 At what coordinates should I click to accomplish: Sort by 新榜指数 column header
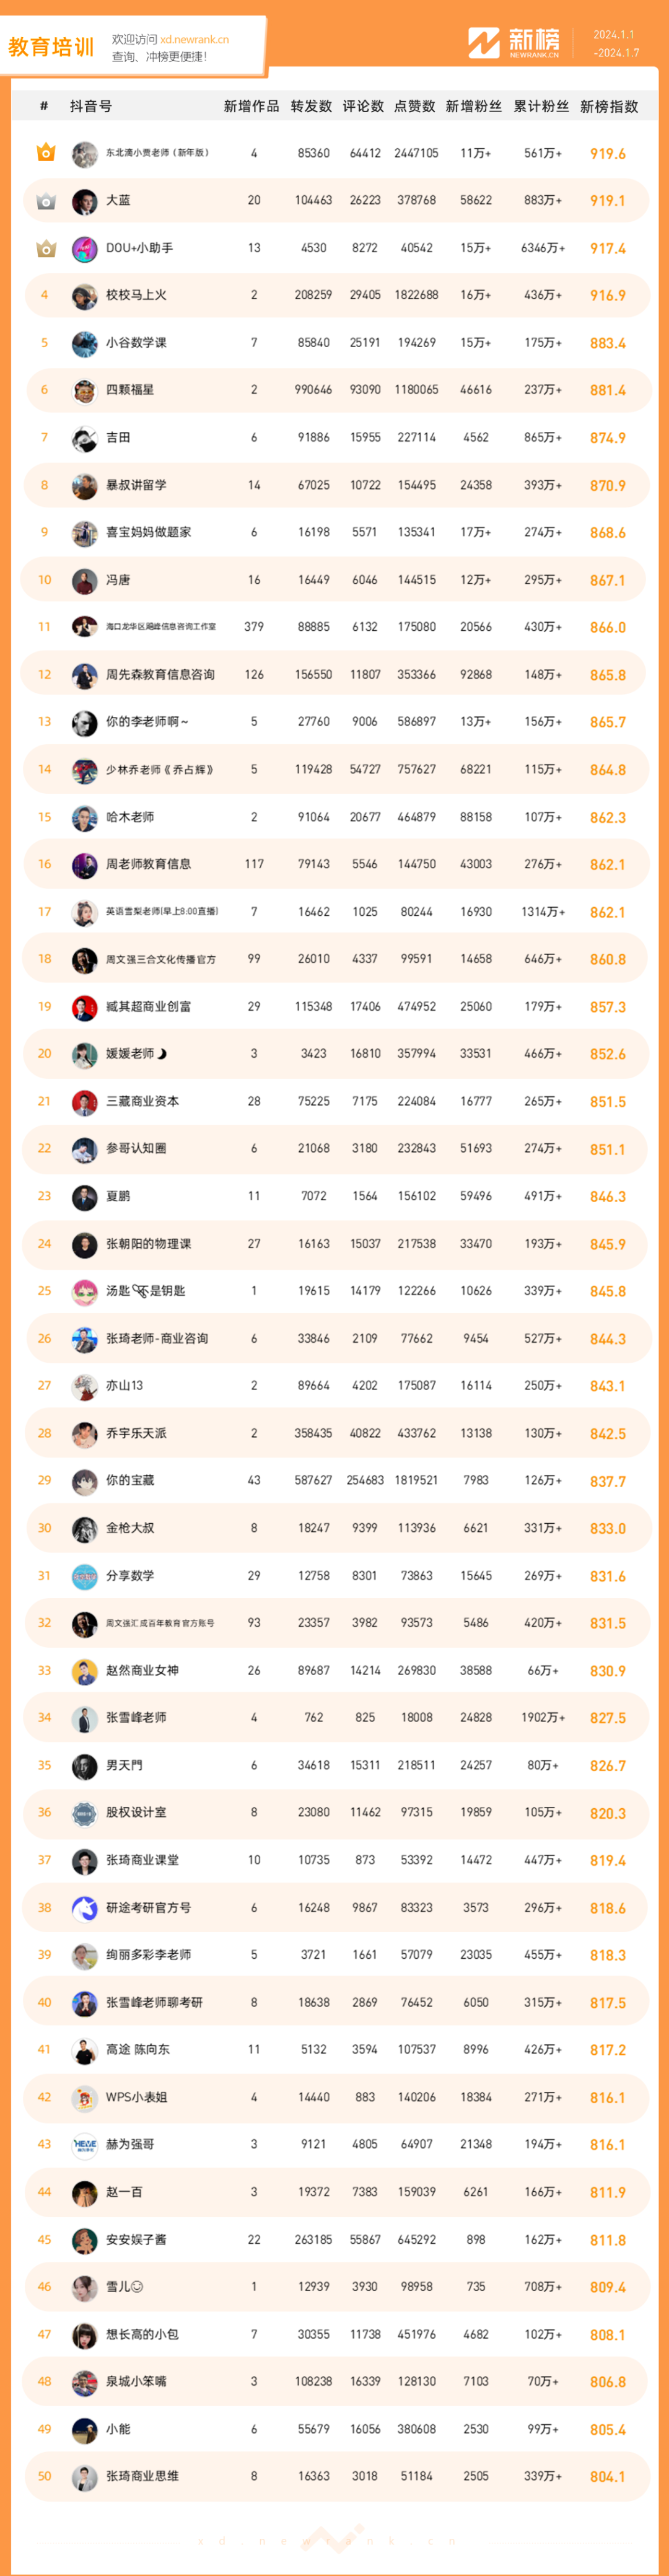[609, 106]
